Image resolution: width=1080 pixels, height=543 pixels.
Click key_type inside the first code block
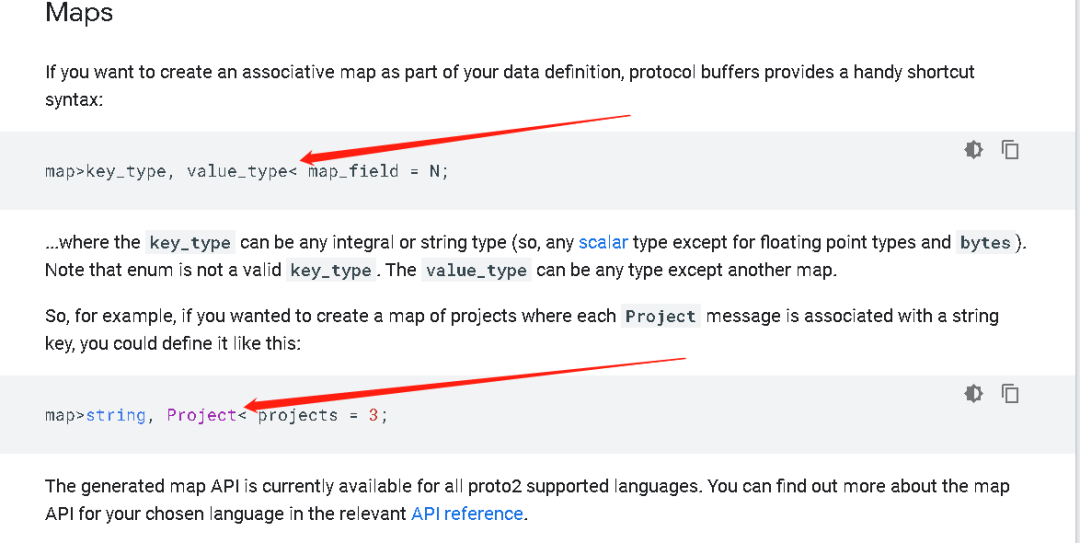[126, 171]
